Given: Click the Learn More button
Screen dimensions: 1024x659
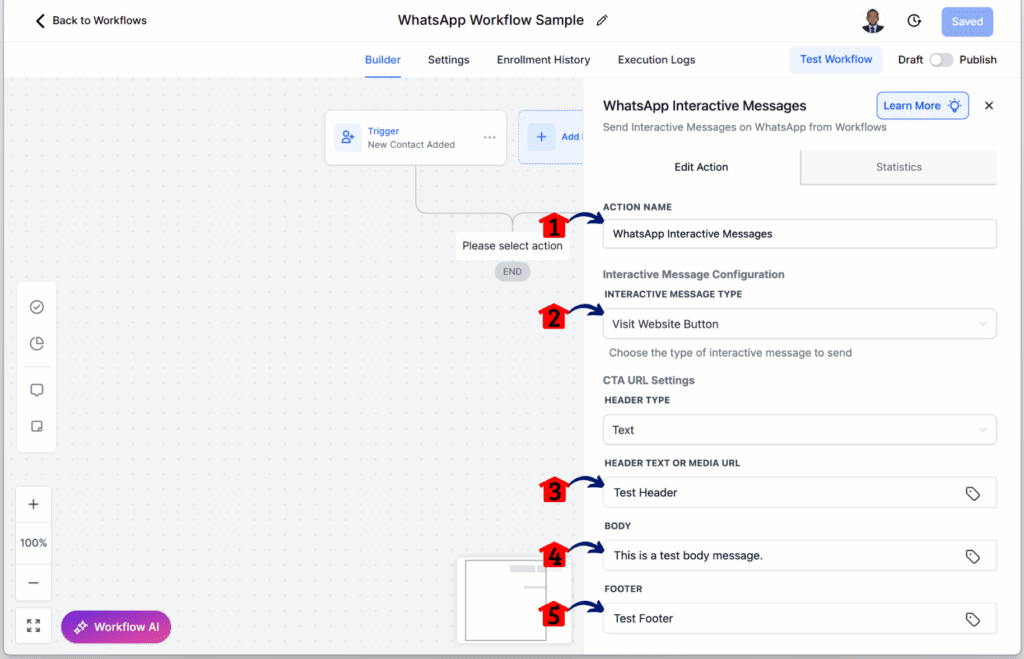Looking at the screenshot, I should [x=922, y=106].
